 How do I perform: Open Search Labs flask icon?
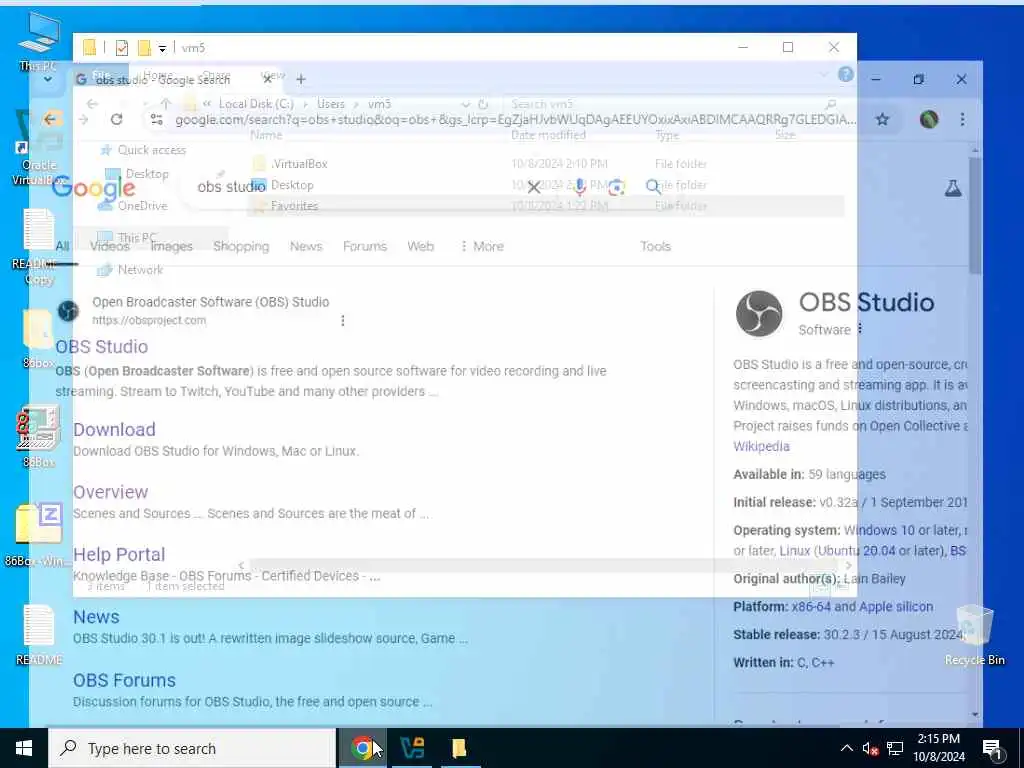click(953, 189)
